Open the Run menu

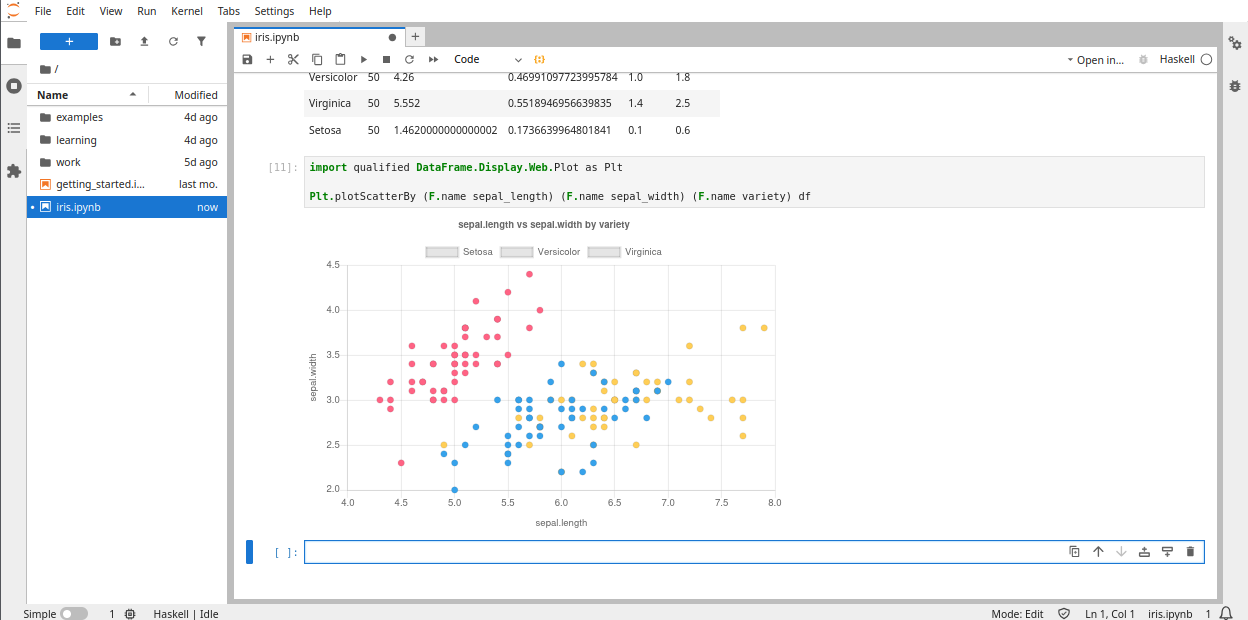[147, 11]
